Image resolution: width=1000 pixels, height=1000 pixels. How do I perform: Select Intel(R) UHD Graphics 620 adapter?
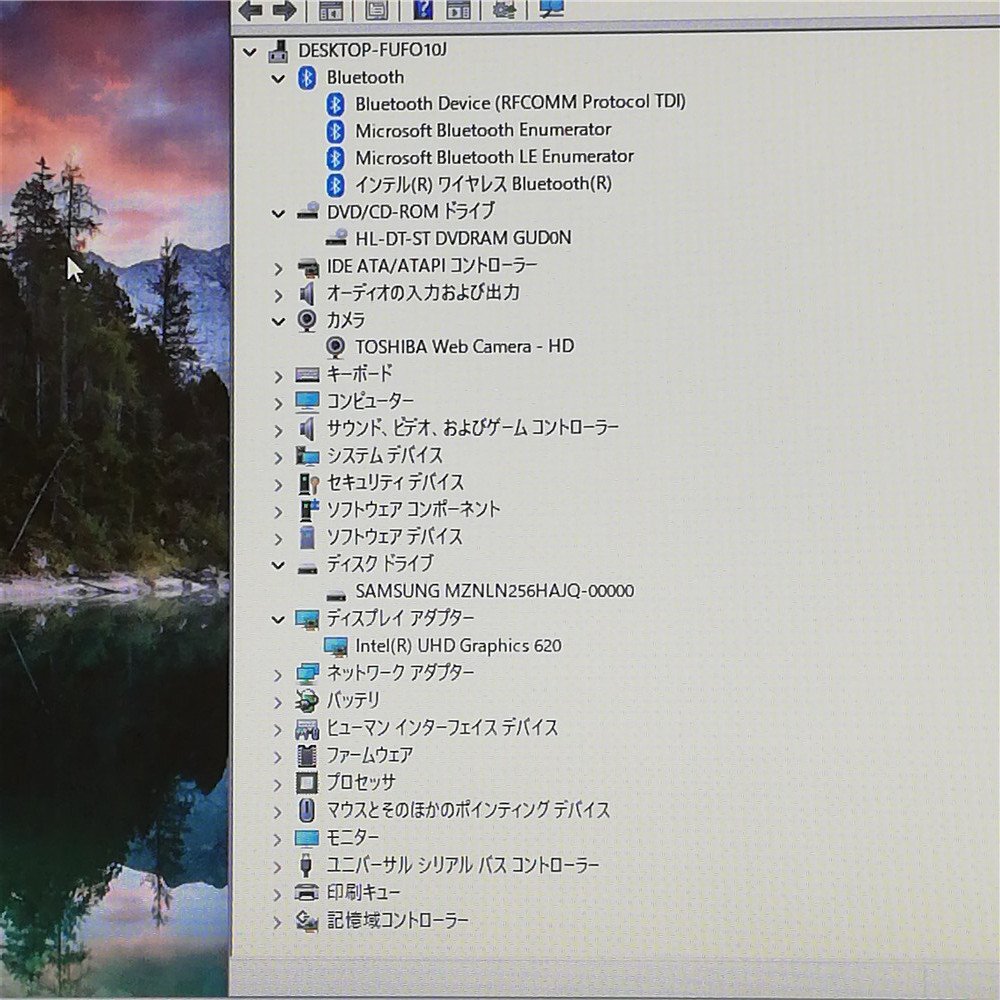pyautogui.click(x=458, y=645)
